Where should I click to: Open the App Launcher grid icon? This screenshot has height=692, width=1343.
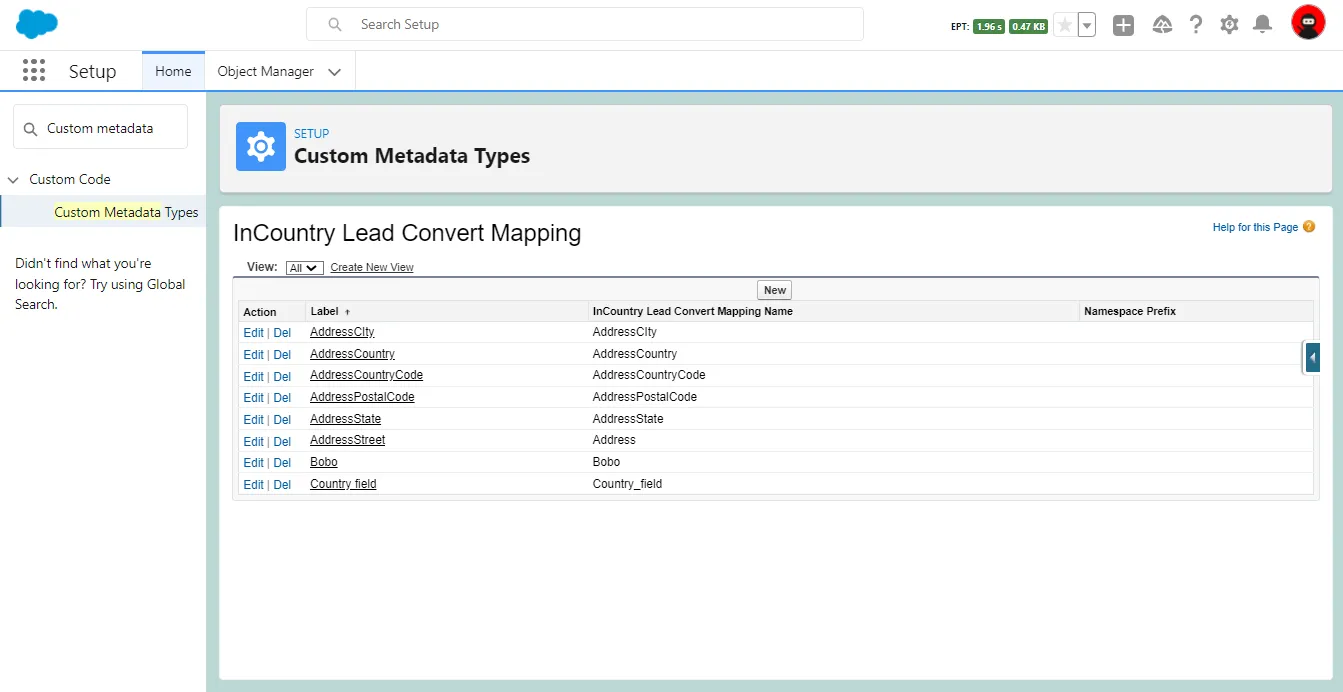pos(34,71)
